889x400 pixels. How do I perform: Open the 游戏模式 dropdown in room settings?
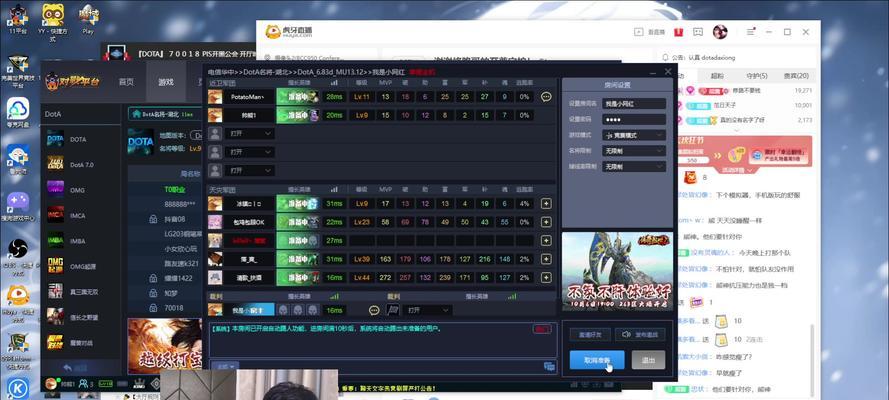click(633, 135)
